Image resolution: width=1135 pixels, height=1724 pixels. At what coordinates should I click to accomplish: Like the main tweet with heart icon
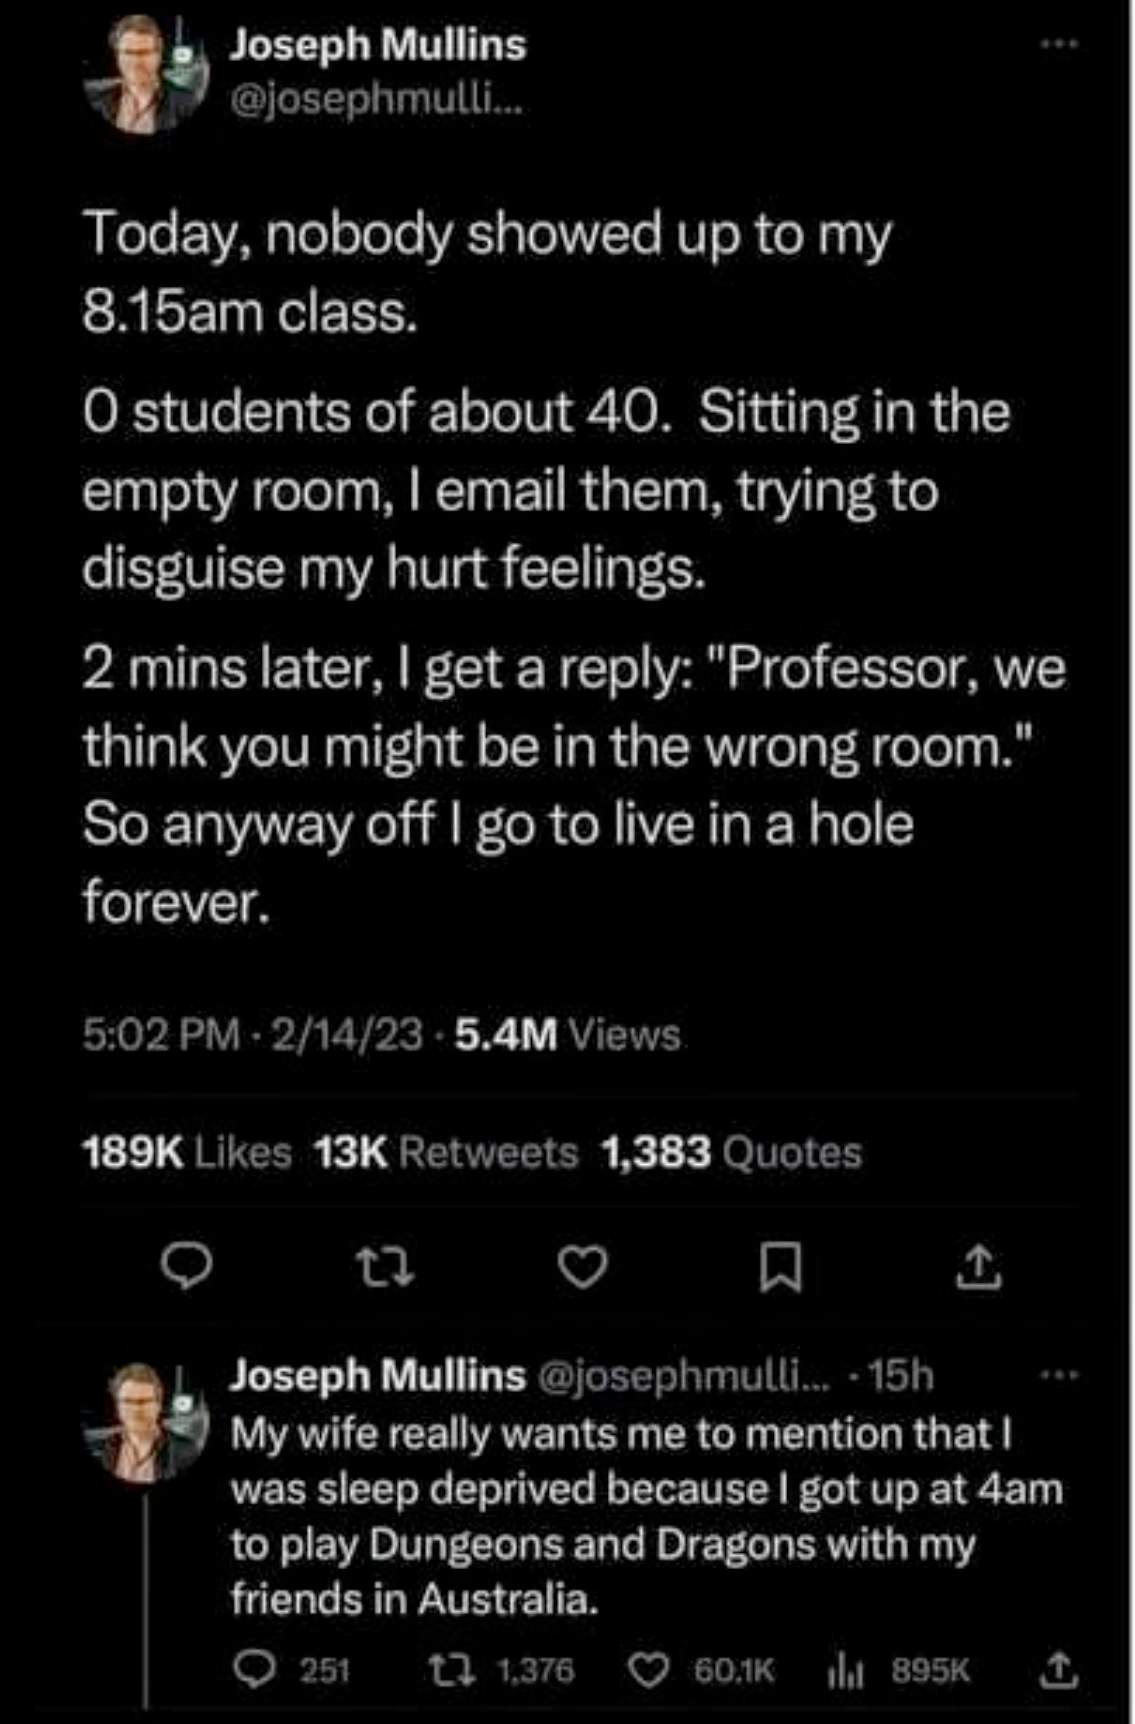[x=581, y=1269]
